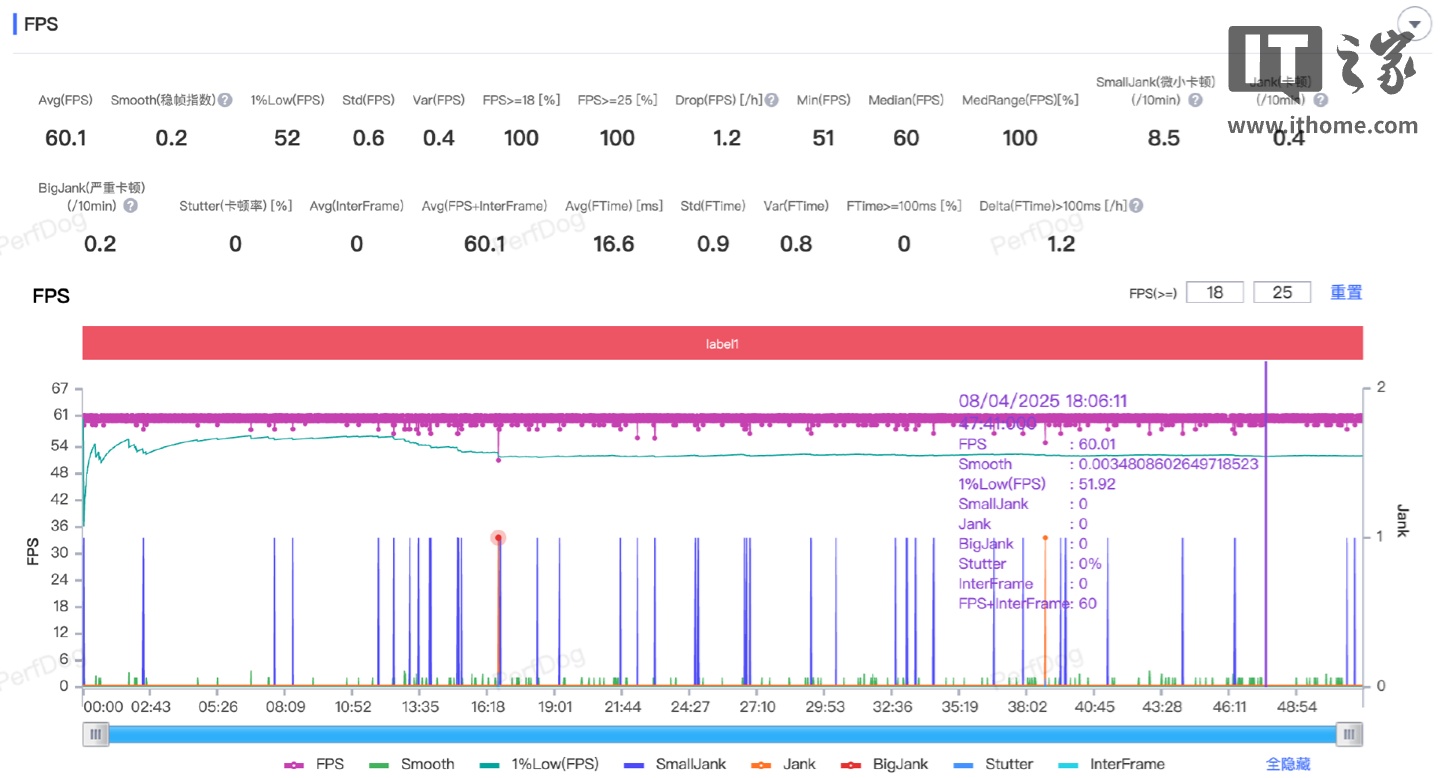Click help icon beside Drop(FPS) [/h]
The width and height of the screenshot is (1440, 778).
pyautogui.click(x=772, y=100)
